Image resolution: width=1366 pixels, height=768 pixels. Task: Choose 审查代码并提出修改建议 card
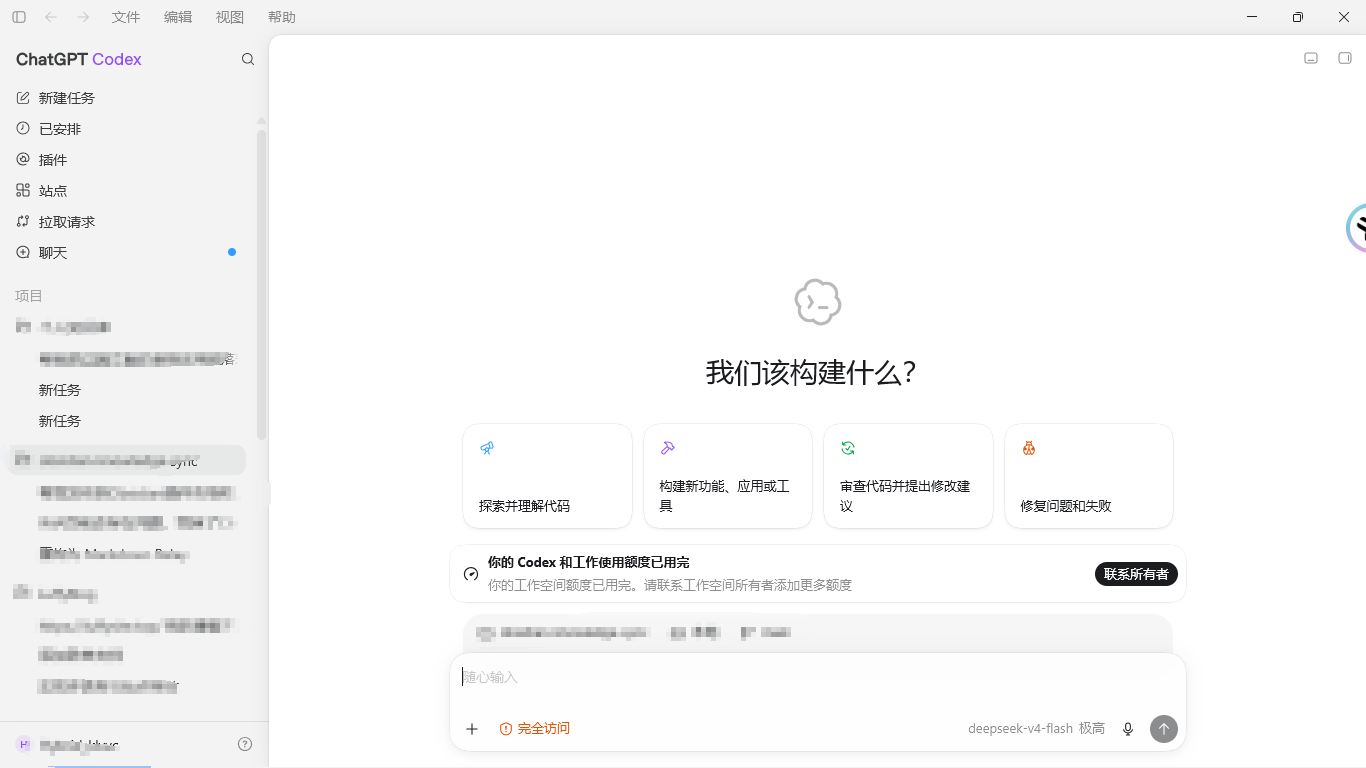(908, 476)
